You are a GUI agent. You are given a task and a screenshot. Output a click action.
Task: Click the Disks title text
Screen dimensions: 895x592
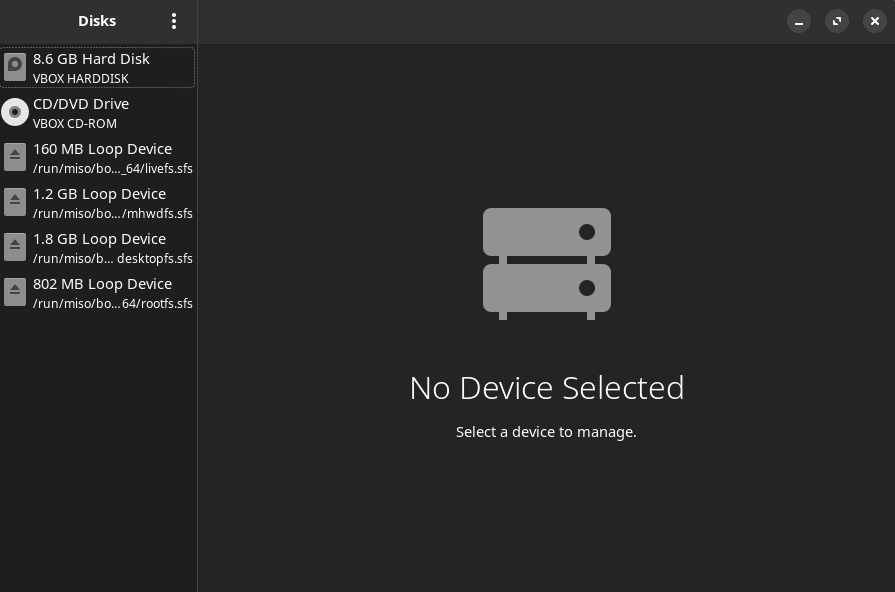click(97, 20)
